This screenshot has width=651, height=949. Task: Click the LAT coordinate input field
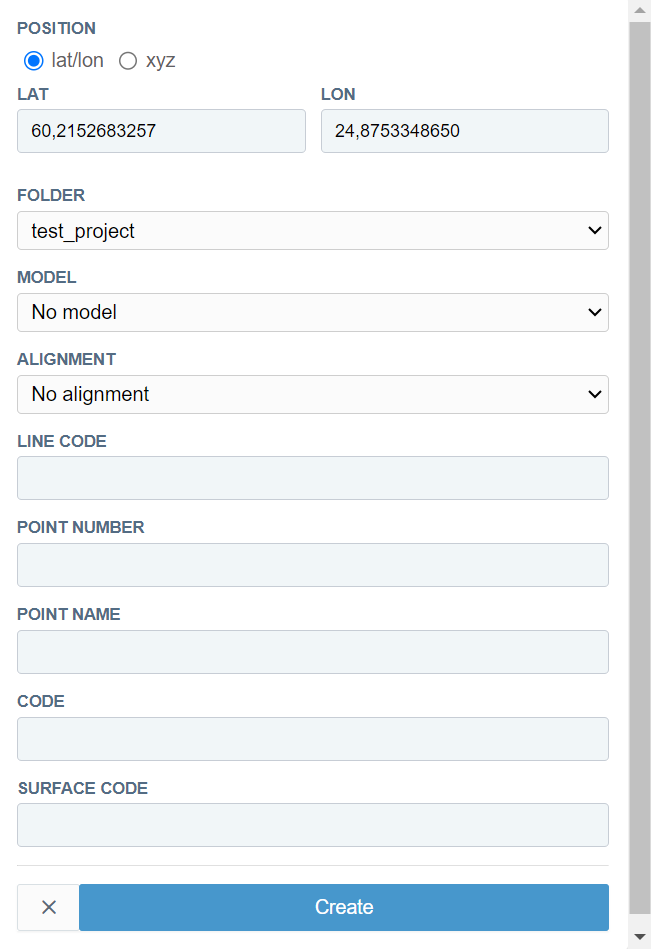(161, 131)
